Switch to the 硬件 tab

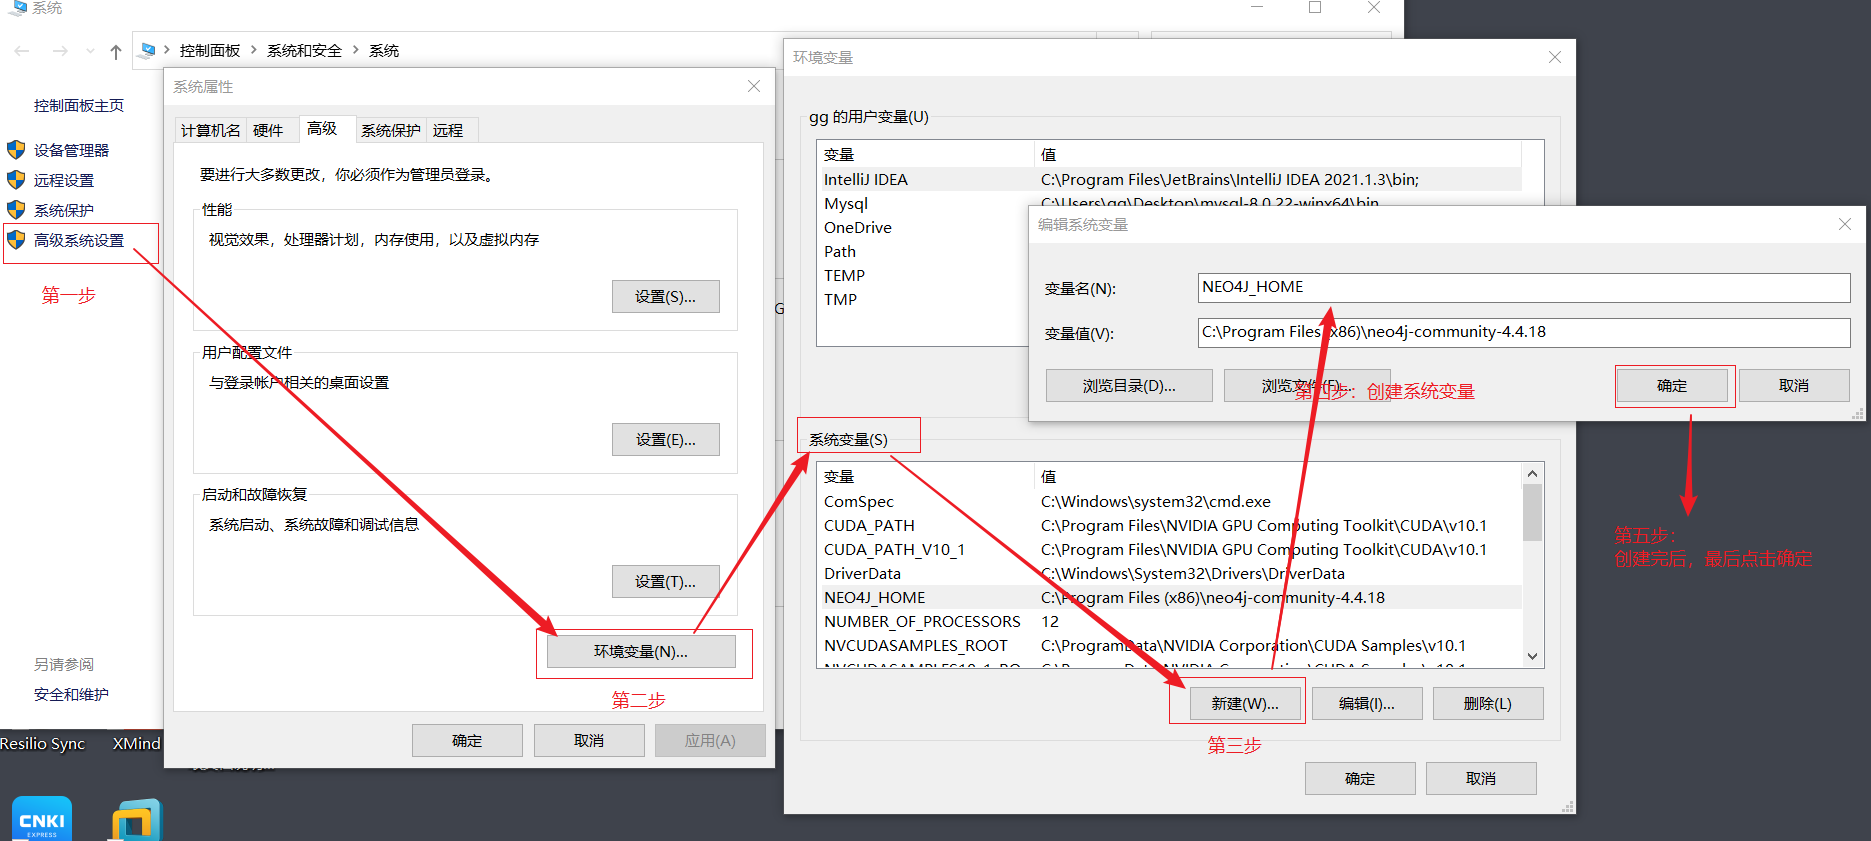pos(268,130)
